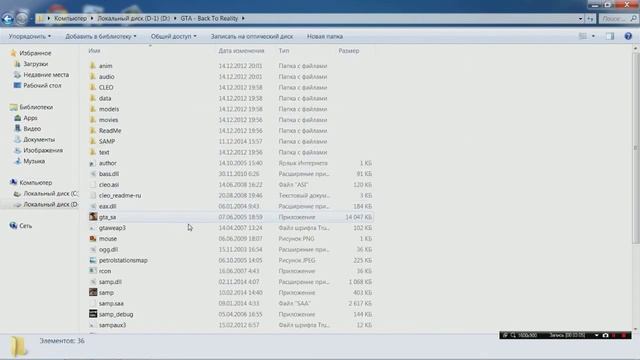This screenshot has height=360, width=640.
Task: Open Локальный диск (C:) in navigation pane
Action: [50, 193]
